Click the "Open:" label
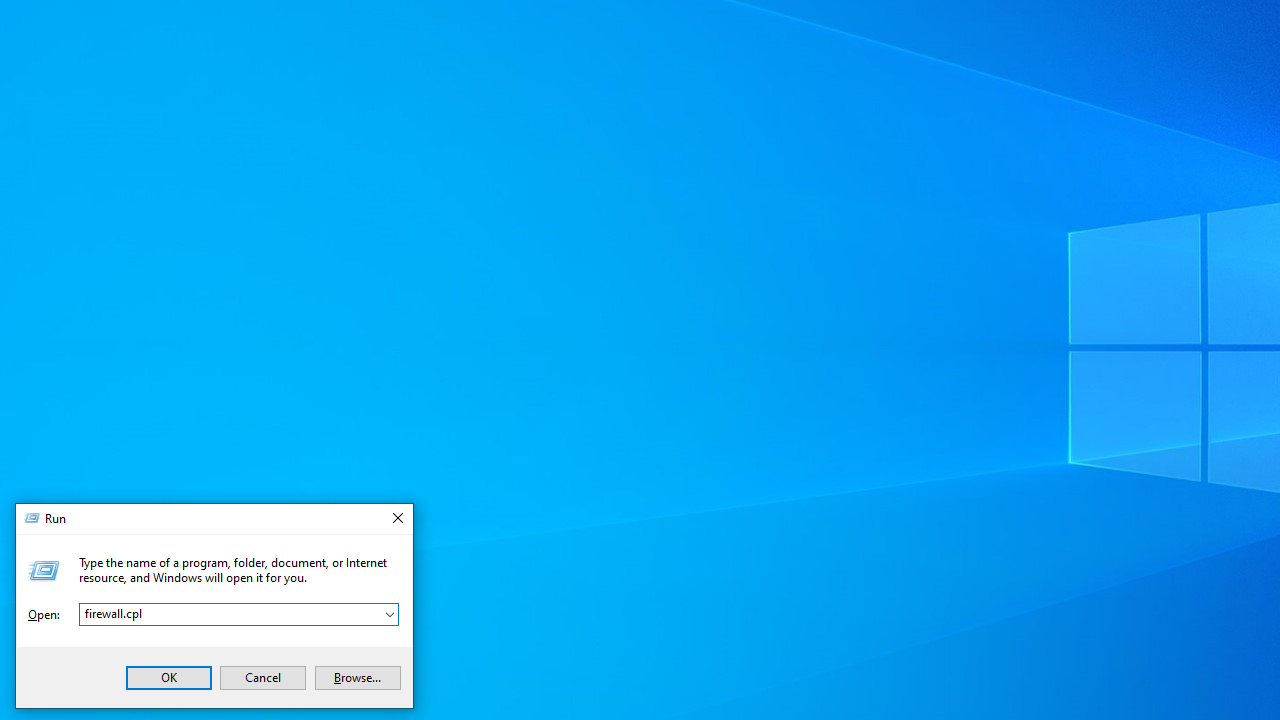The image size is (1280, 720). coord(44,615)
